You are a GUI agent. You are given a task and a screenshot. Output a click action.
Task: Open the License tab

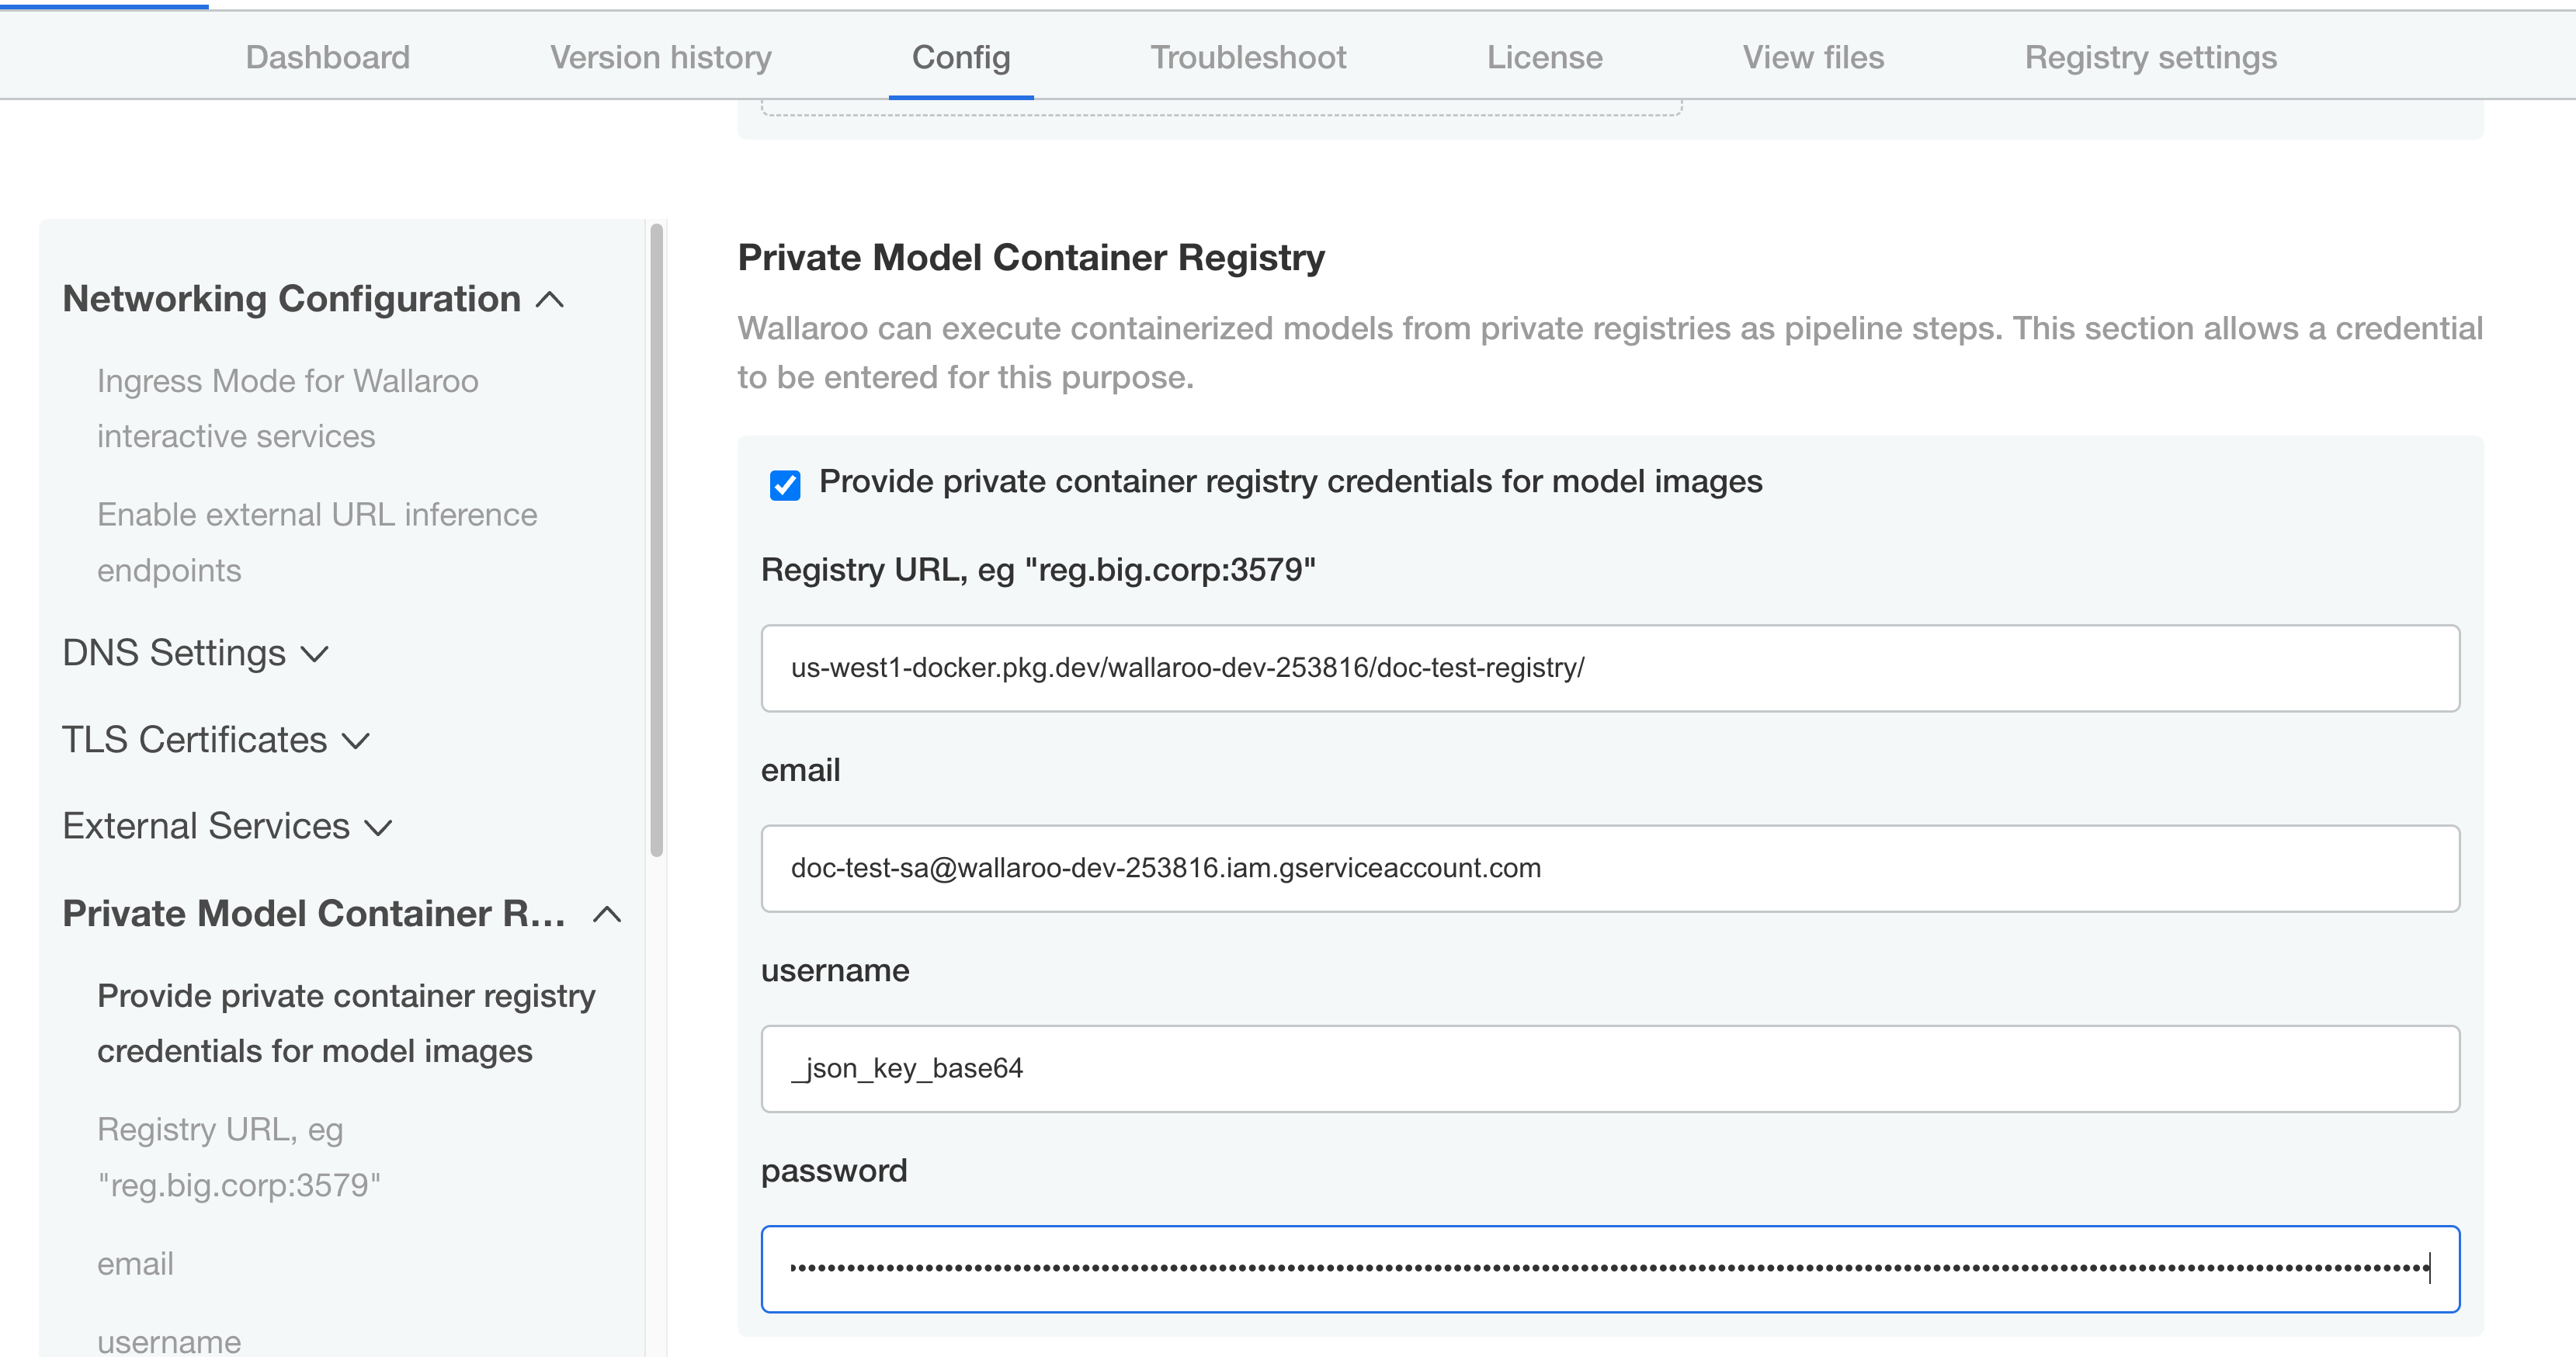(1544, 57)
